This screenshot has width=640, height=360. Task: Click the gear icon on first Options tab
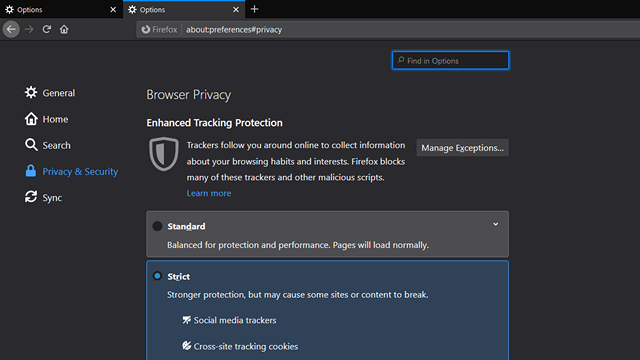click(x=9, y=9)
